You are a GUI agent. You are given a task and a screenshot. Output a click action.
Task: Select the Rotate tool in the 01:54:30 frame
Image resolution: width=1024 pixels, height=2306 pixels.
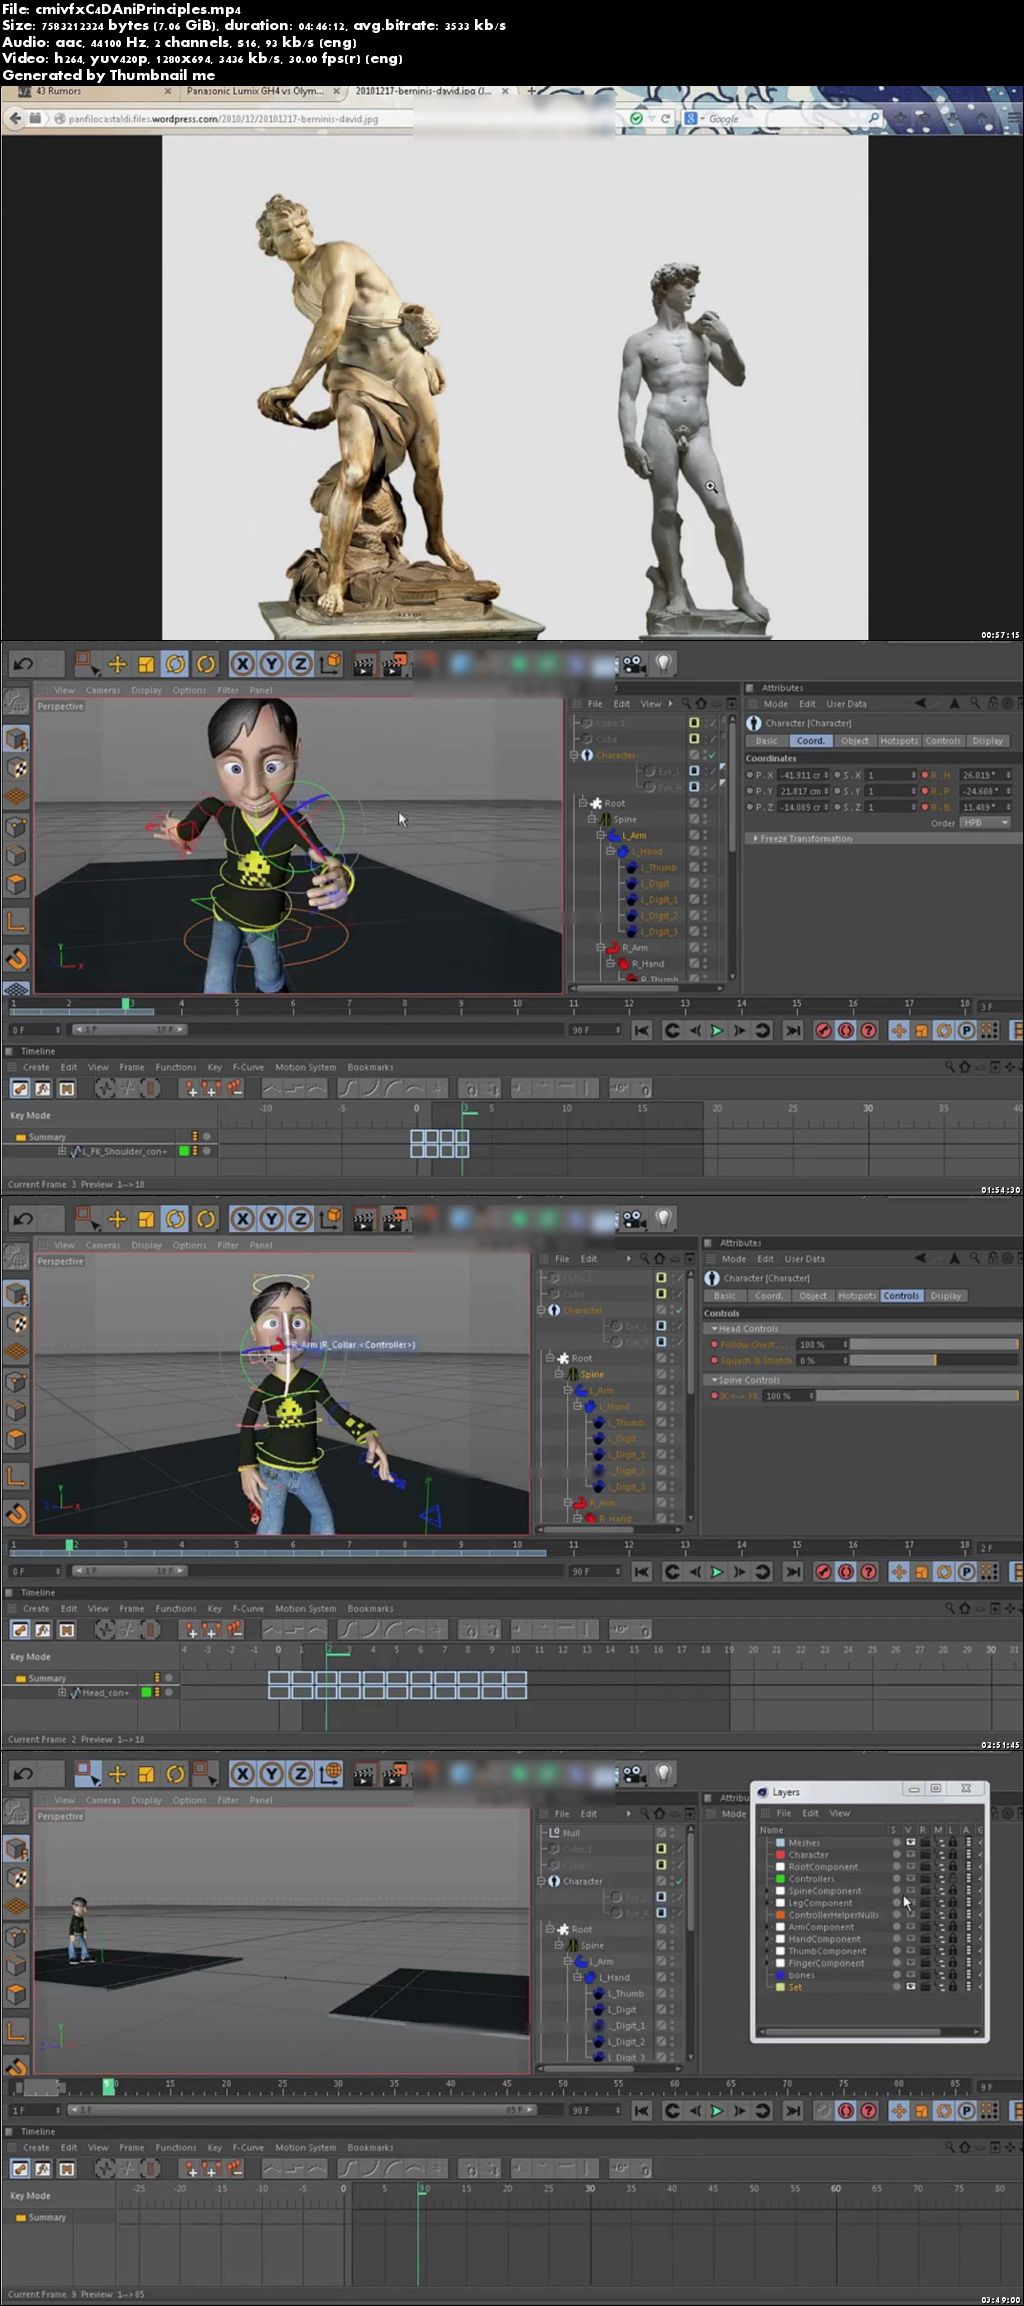tap(175, 664)
